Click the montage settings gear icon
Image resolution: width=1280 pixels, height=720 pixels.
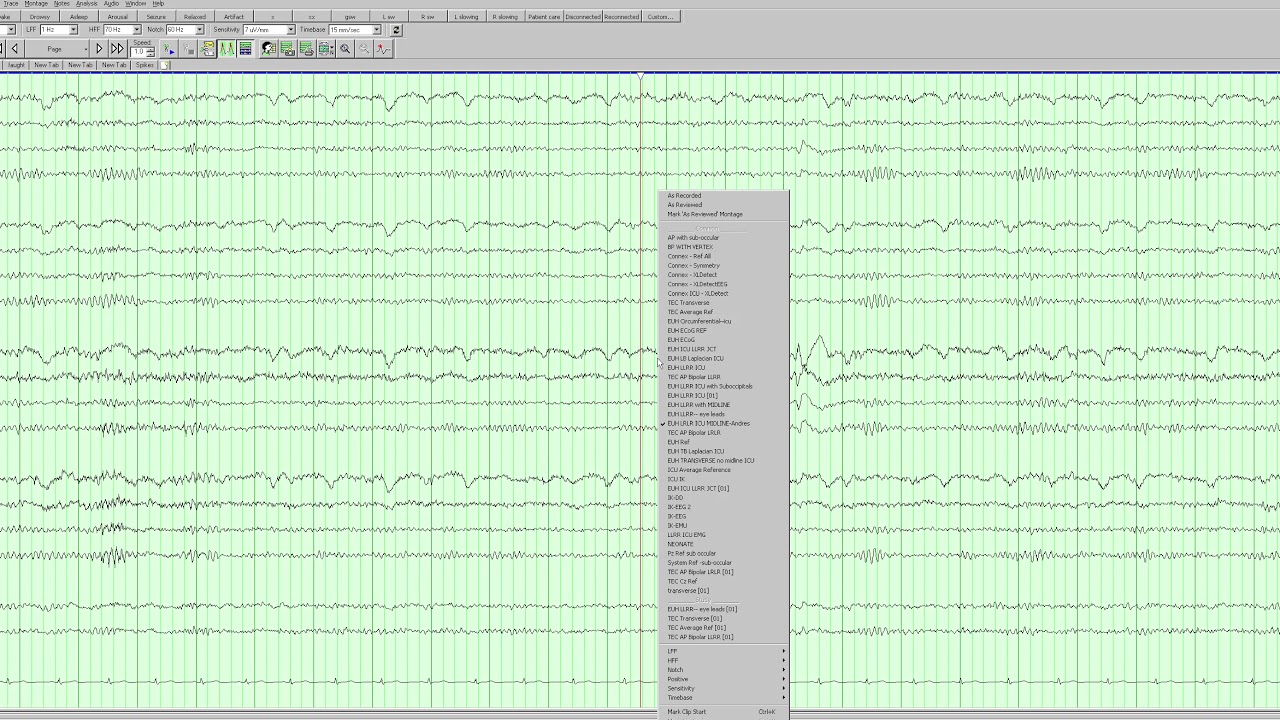(326, 49)
